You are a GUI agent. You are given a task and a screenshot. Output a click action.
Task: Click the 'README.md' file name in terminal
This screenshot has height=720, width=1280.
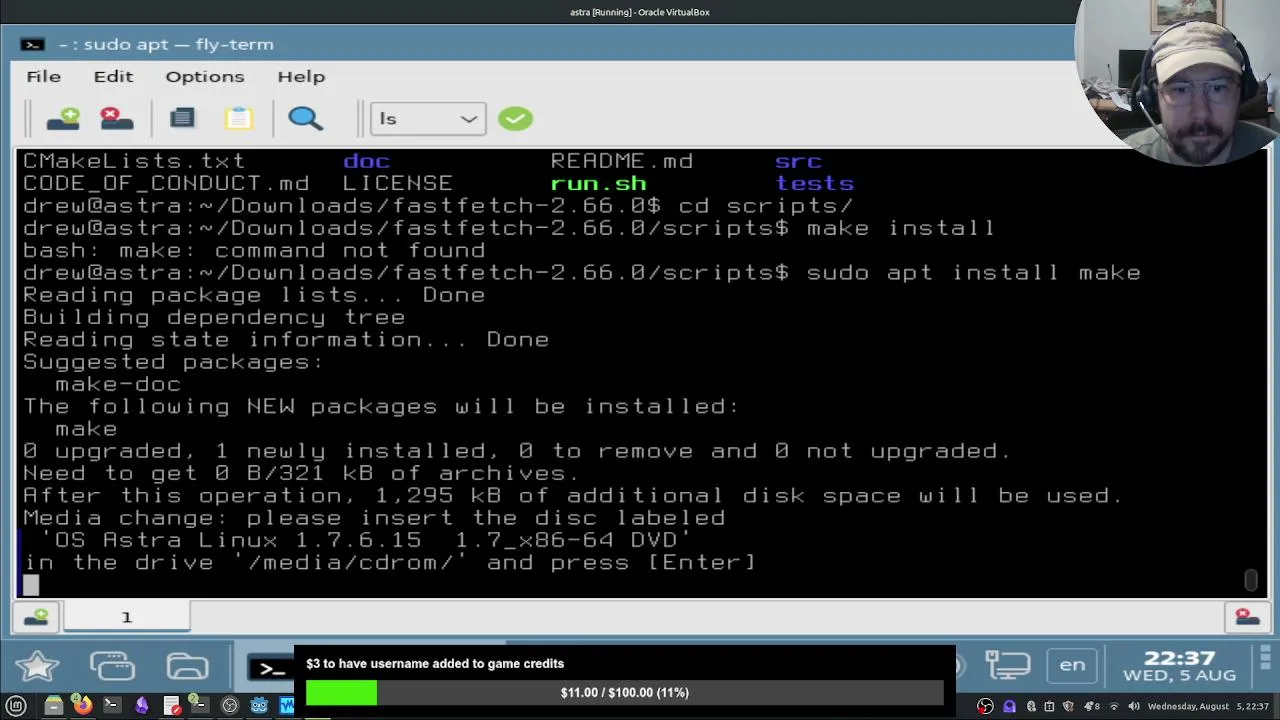(622, 161)
